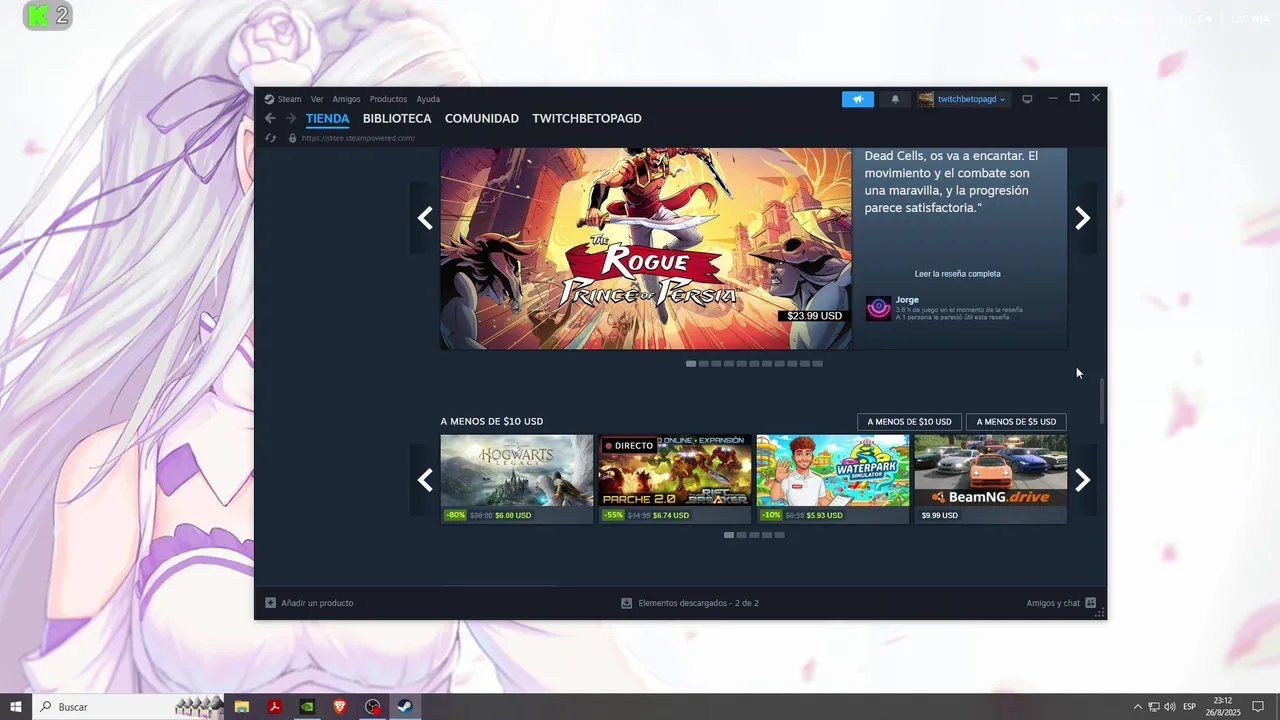Go back with the navigation arrow
The width and height of the screenshot is (1280, 720).
270,118
